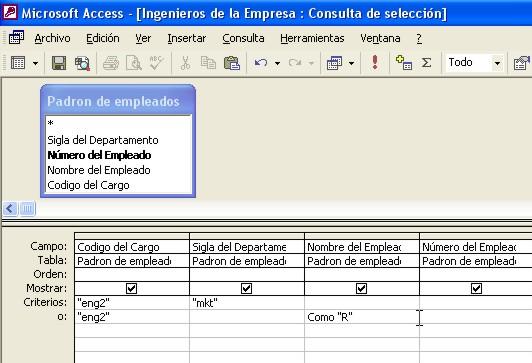532x363 pixels.
Task: Expand the View button dropdown arrow
Action: (35, 63)
